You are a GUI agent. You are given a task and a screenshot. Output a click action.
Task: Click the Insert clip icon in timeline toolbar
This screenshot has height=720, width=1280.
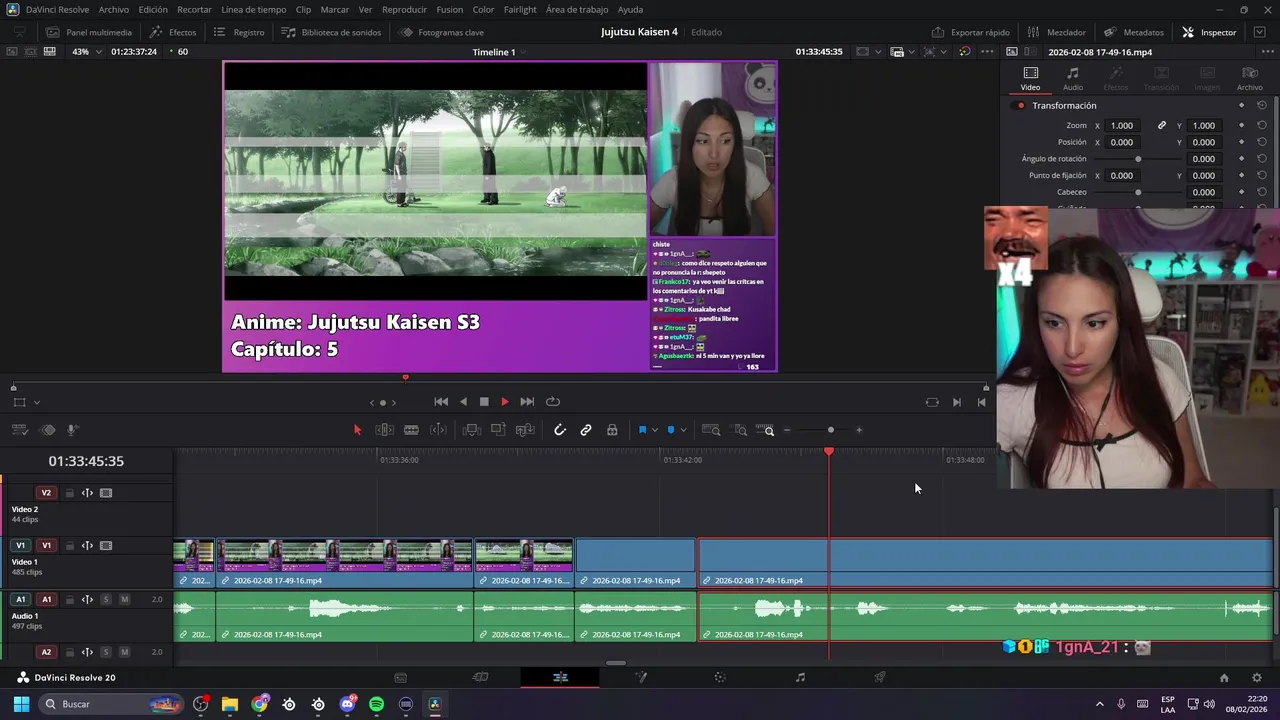[472, 430]
